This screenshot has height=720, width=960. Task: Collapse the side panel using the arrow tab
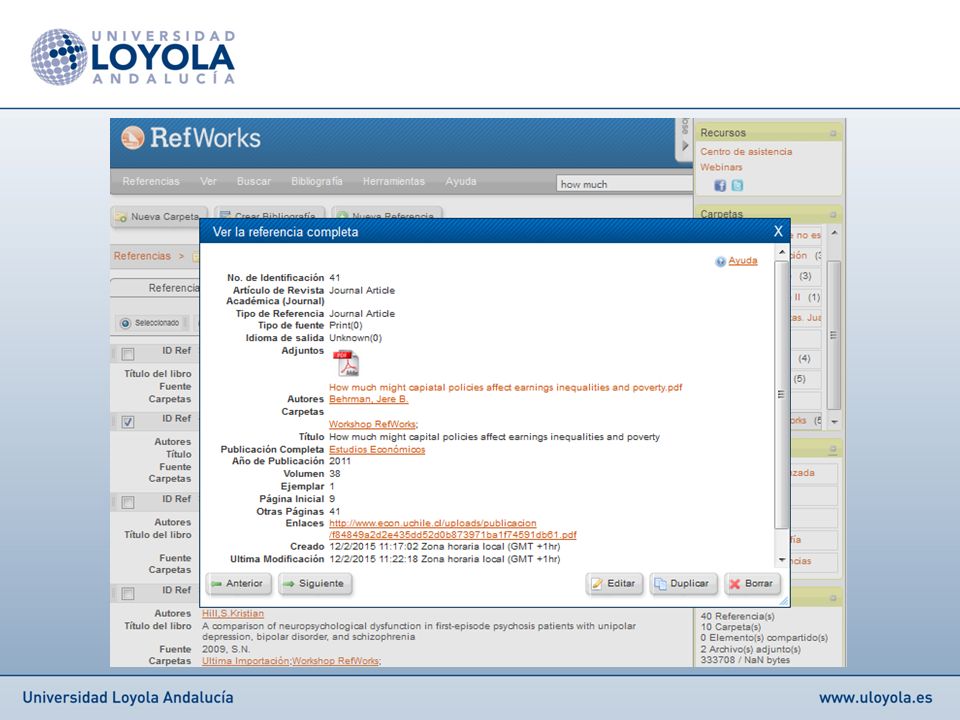(x=684, y=140)
